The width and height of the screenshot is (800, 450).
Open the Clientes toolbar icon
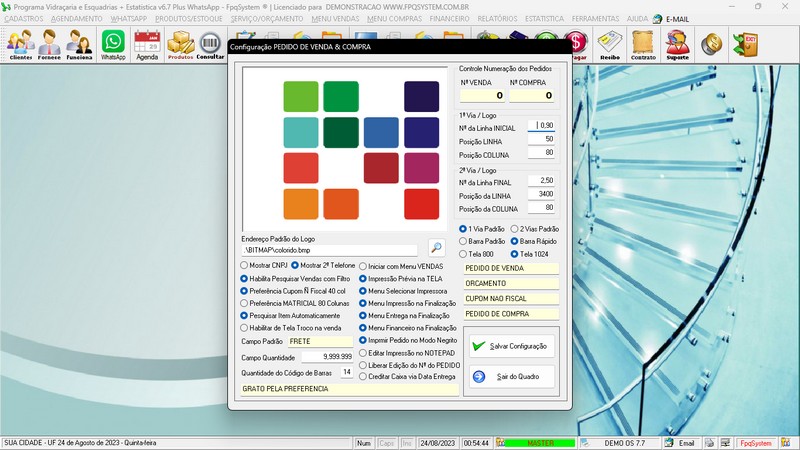click(20, 44)
